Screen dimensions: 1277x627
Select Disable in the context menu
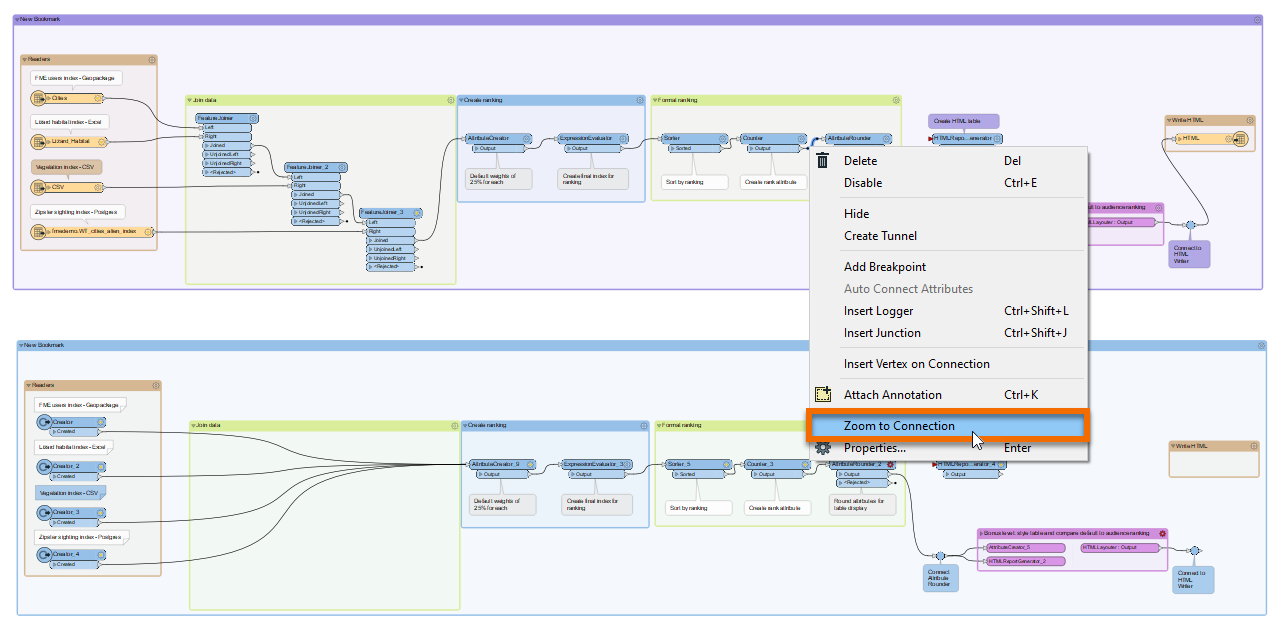click(x=863, y=183)
